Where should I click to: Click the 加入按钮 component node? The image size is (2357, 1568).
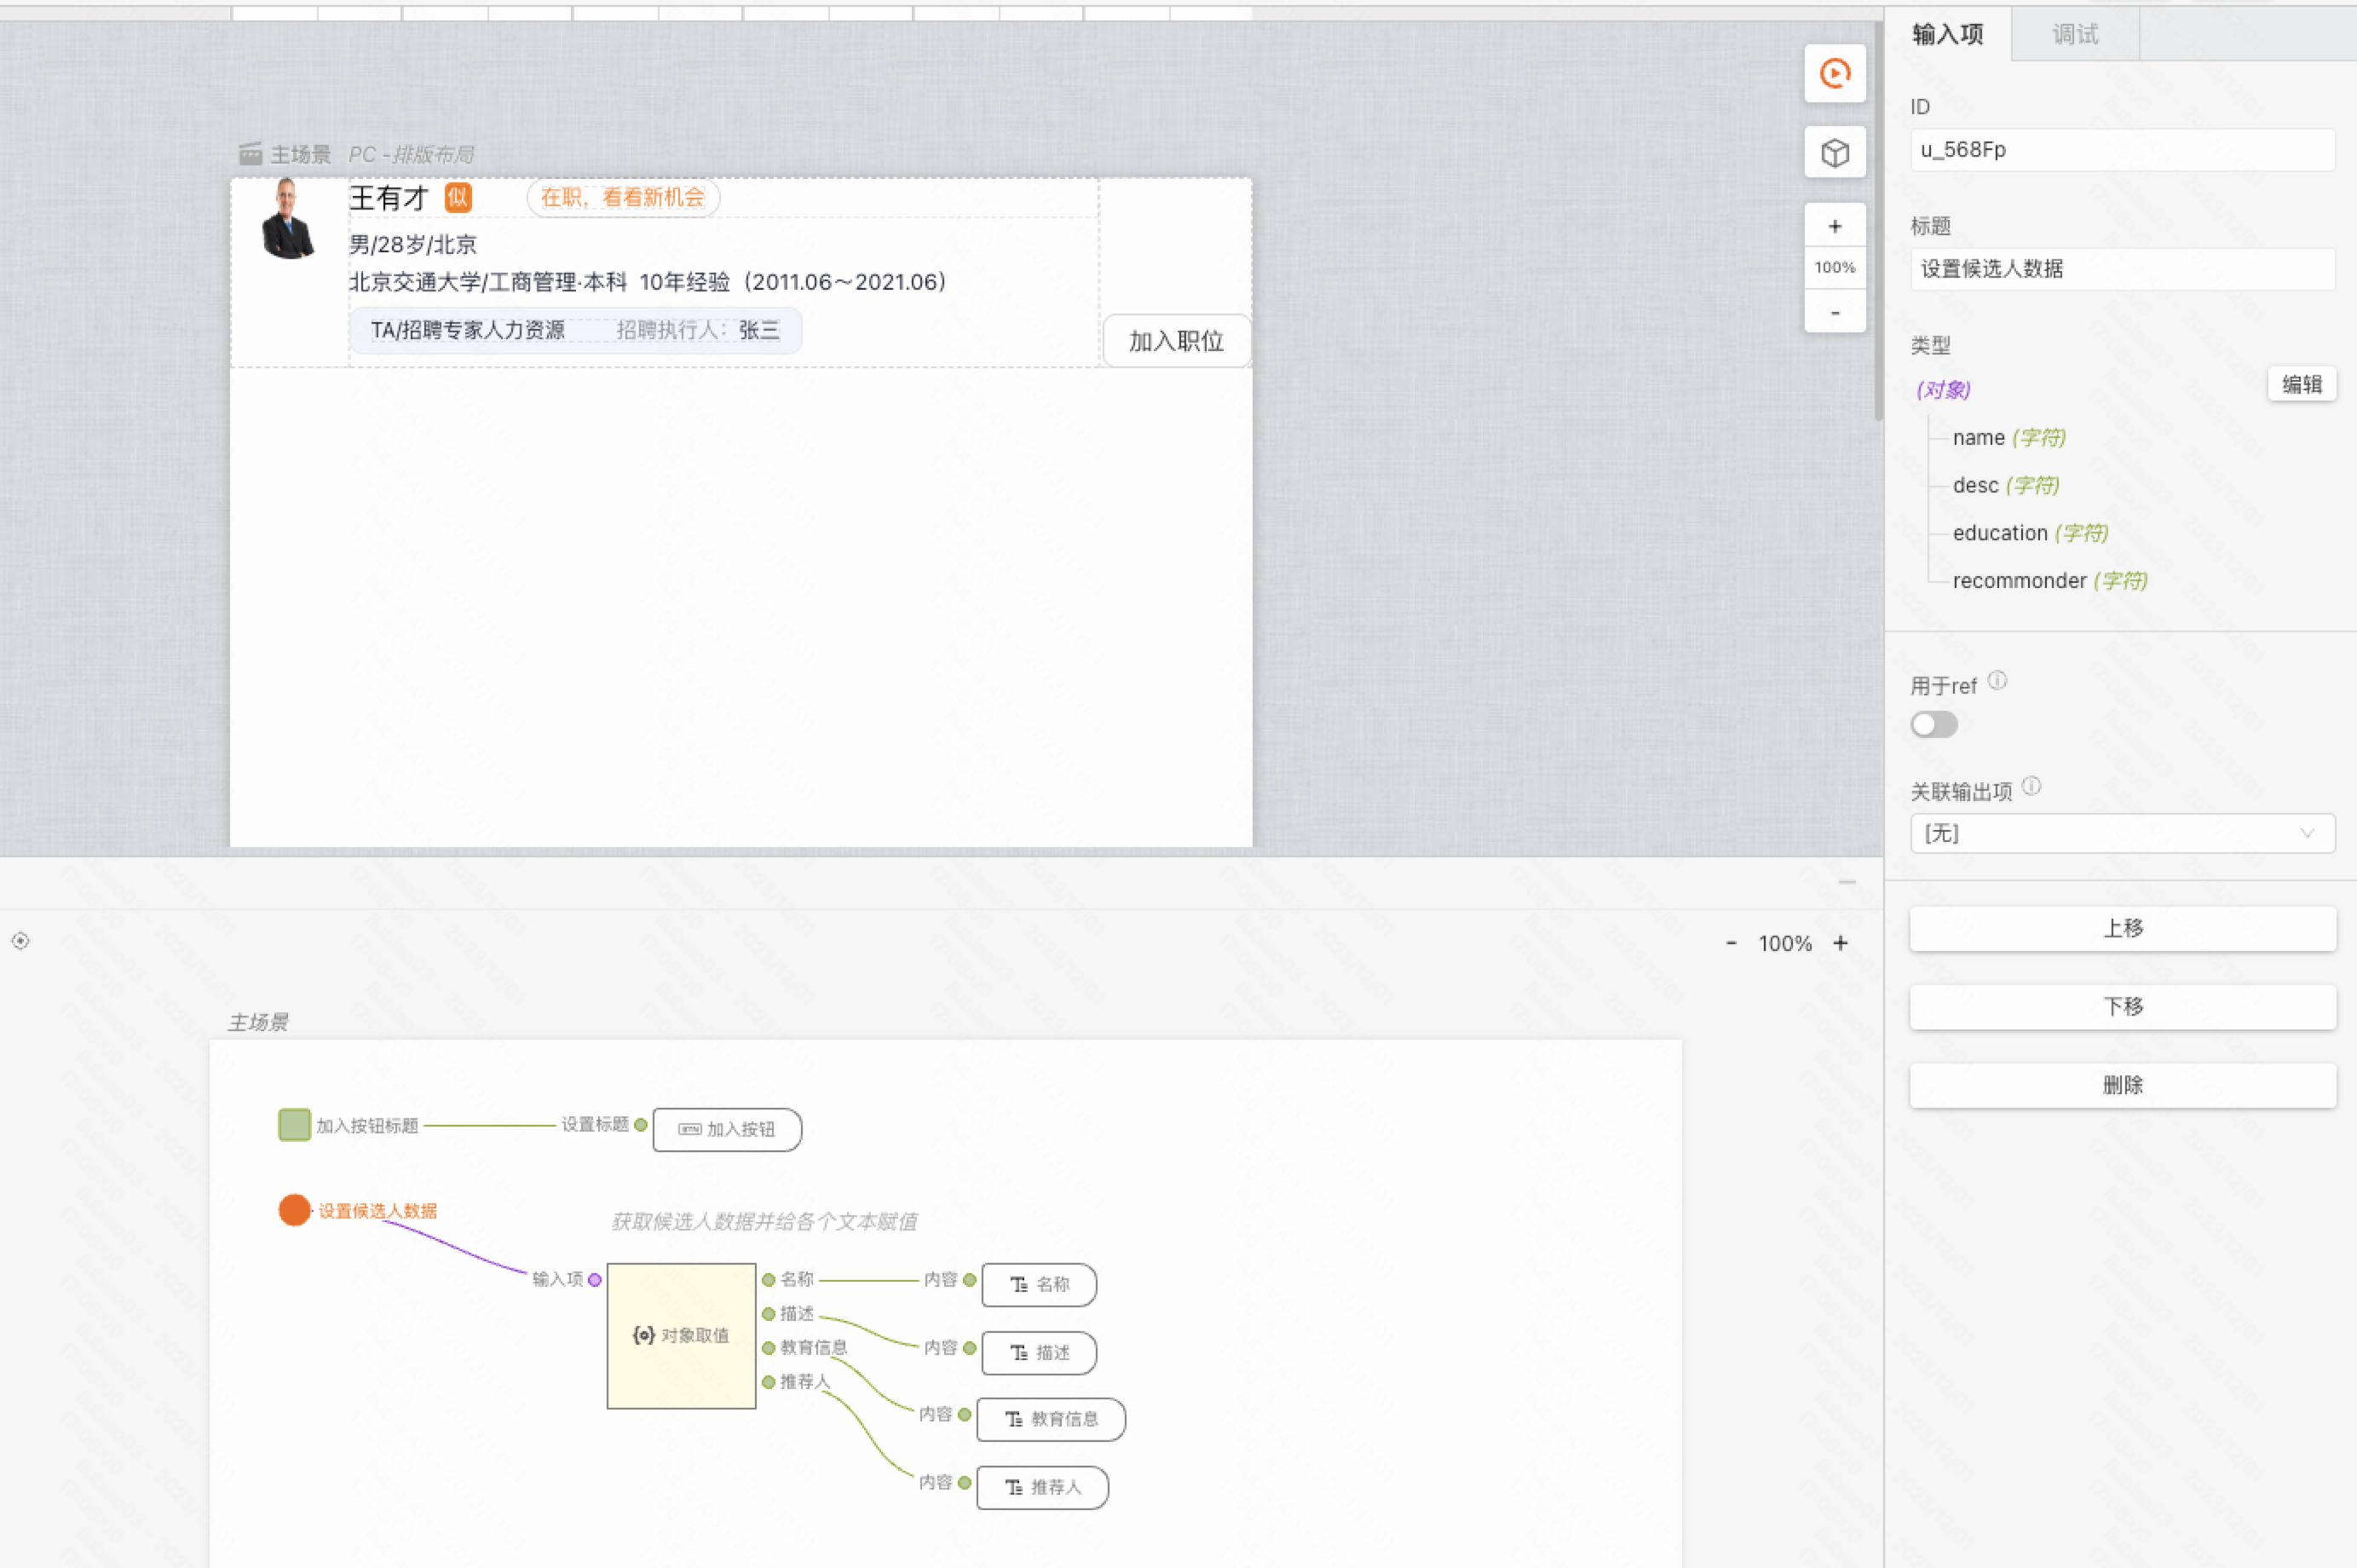[x=727, y=1129]
